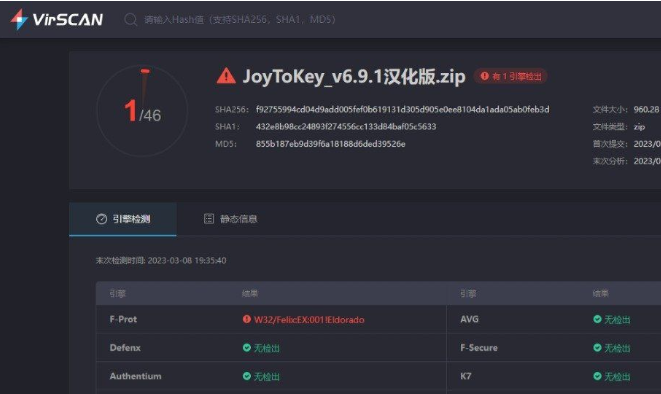
Task: Click the '有1引擎检出' red badge
Action: (x=511, y=76)
